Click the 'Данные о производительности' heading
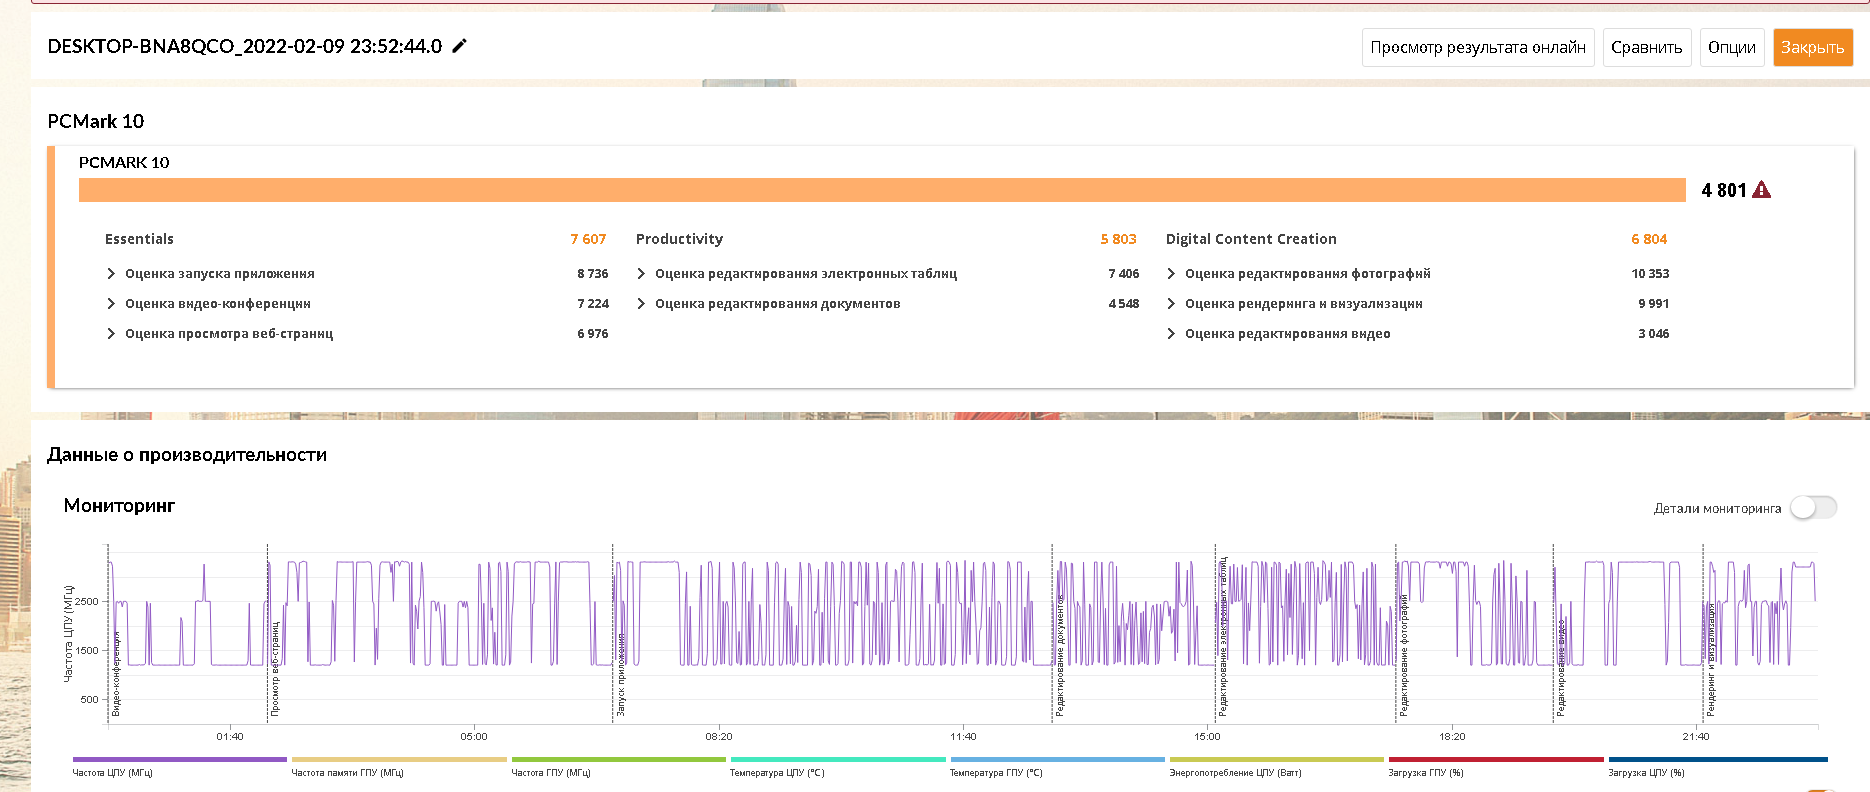The image size is (1870, 792). 187,454
